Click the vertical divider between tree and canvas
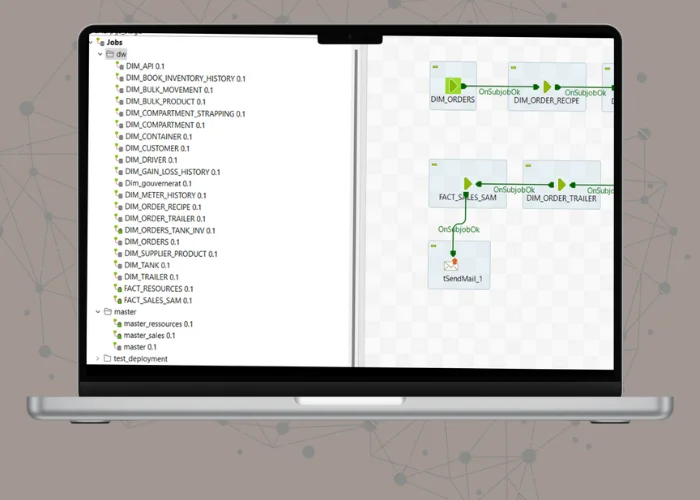 click(x=356, y=200)
